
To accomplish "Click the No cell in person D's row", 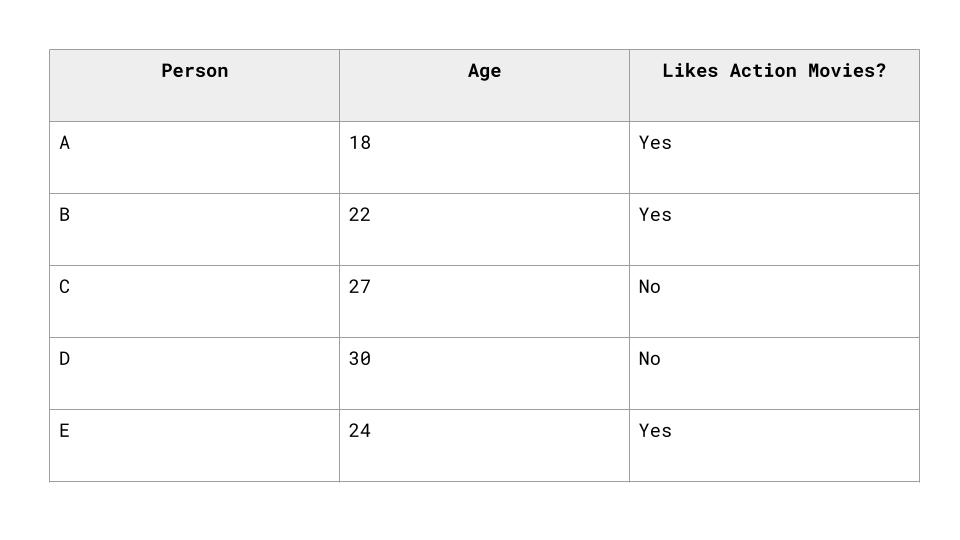I will (774, 373).
